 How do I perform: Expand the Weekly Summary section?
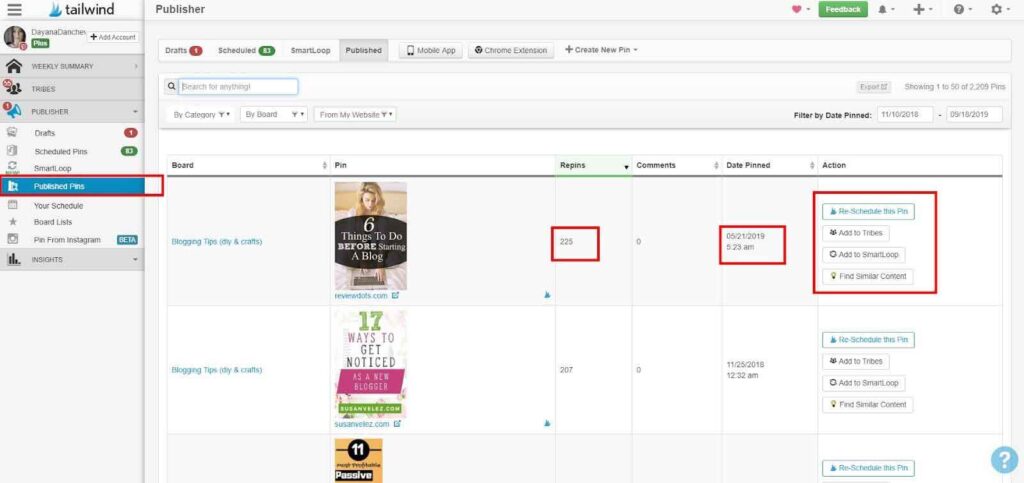point(136,66)
